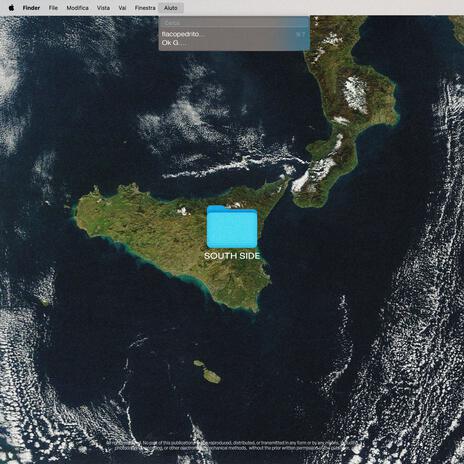Viewport: 464px width, 464px height.
Task: Open the Vista menu
Action: pyautogui.click(x=103, y=8)
